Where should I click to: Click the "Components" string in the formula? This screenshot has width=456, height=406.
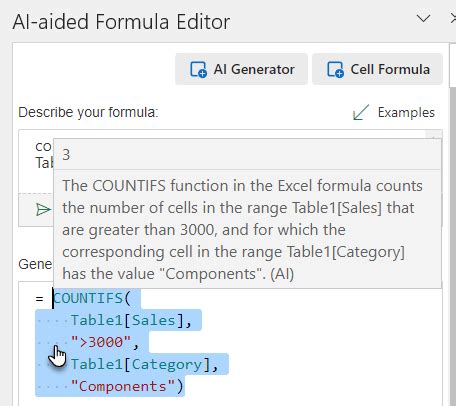pyautogui.click(x=123, y=386)
